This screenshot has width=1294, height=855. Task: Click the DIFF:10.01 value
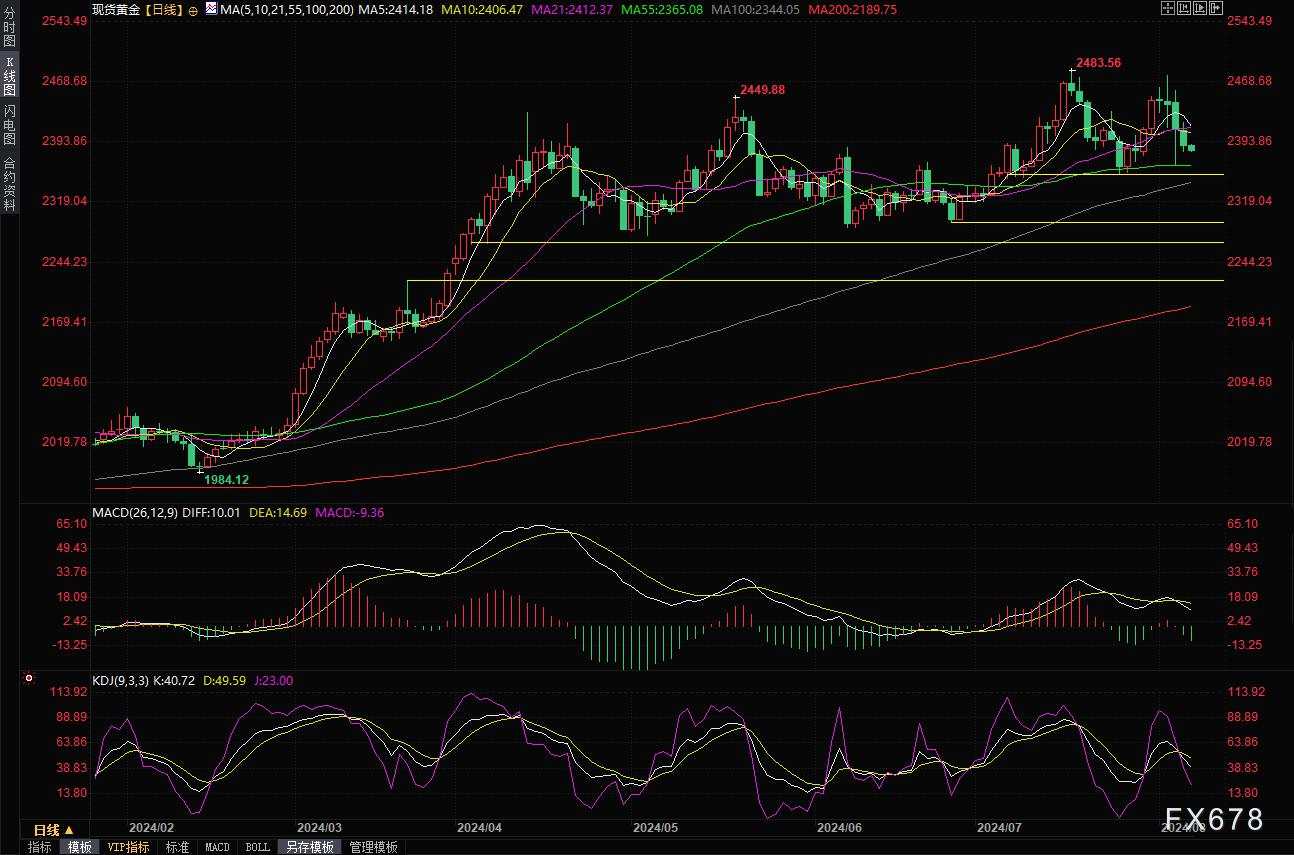pos(213,513)
